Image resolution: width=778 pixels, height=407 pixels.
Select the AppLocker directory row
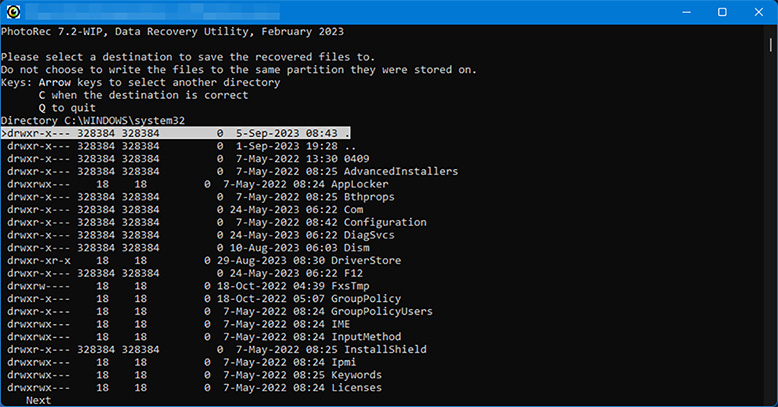(198, 184)
